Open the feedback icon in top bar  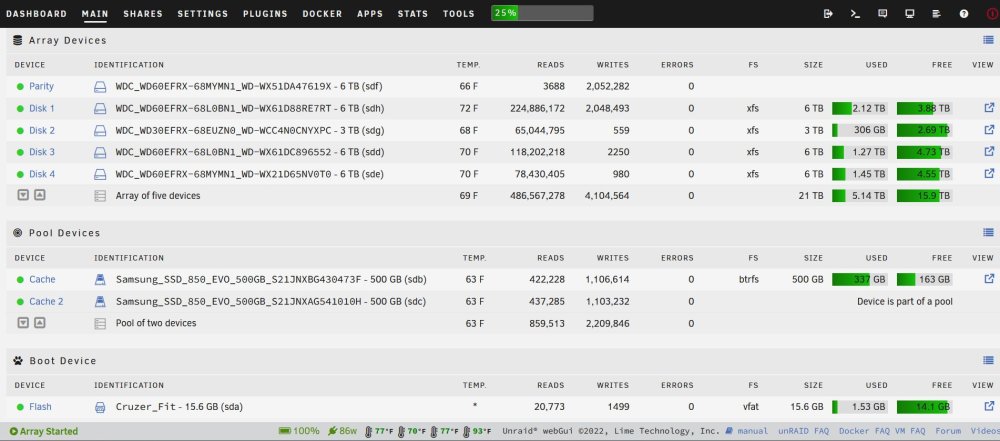(883, 13)
